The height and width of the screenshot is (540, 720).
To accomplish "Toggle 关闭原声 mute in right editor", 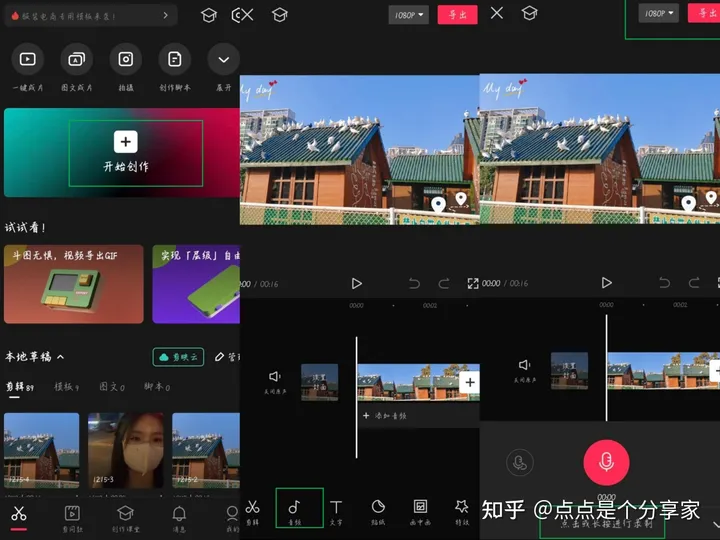I will 524,371.
